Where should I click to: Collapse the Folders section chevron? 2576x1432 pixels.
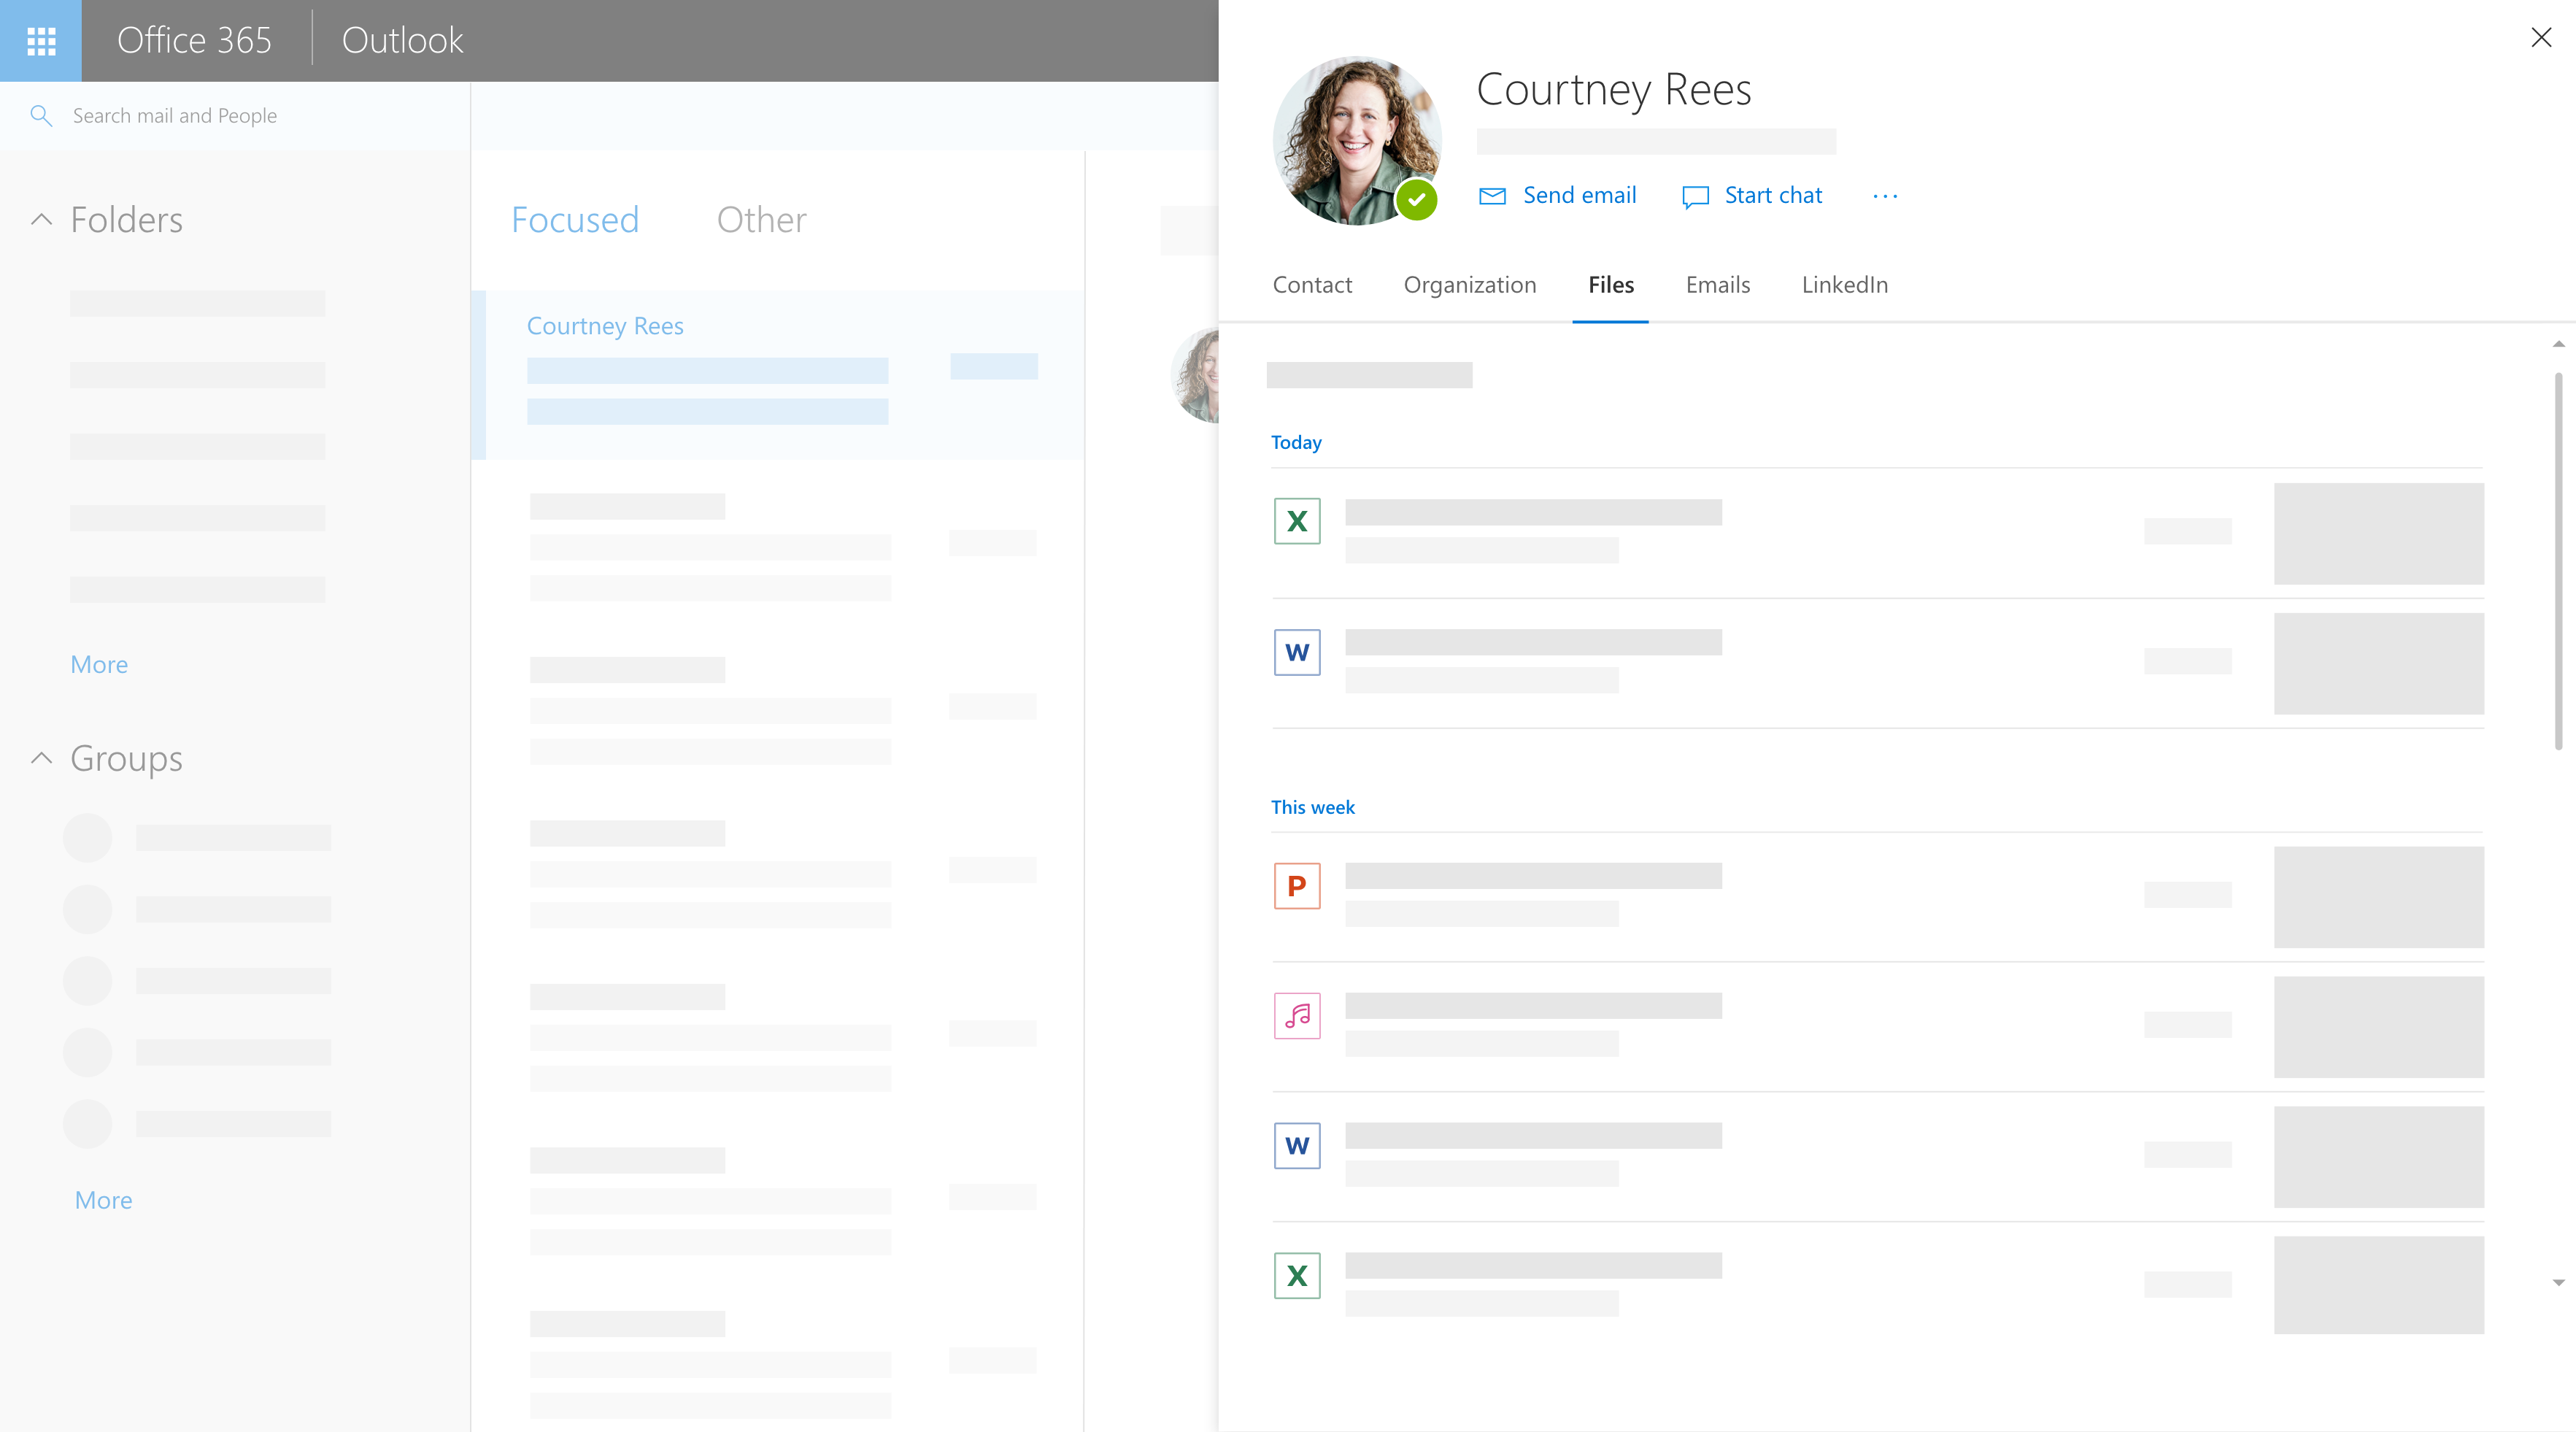click(x=41, y=219)
